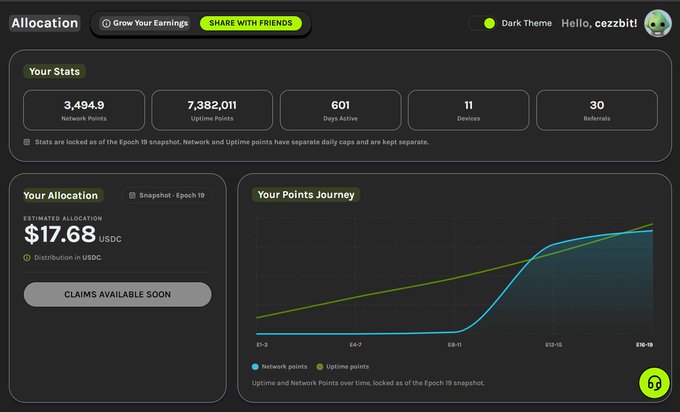Select the Devices stat card
This screenshot has width=680, height=412.
468,110
